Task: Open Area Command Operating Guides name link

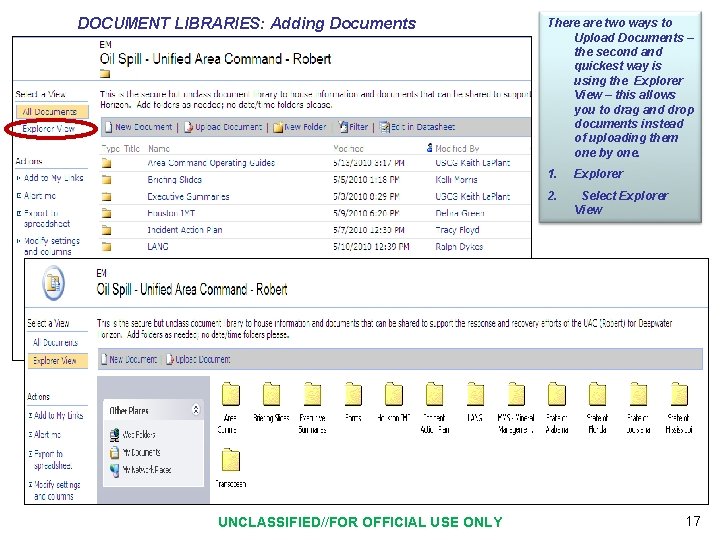Action: coord(211,163)
